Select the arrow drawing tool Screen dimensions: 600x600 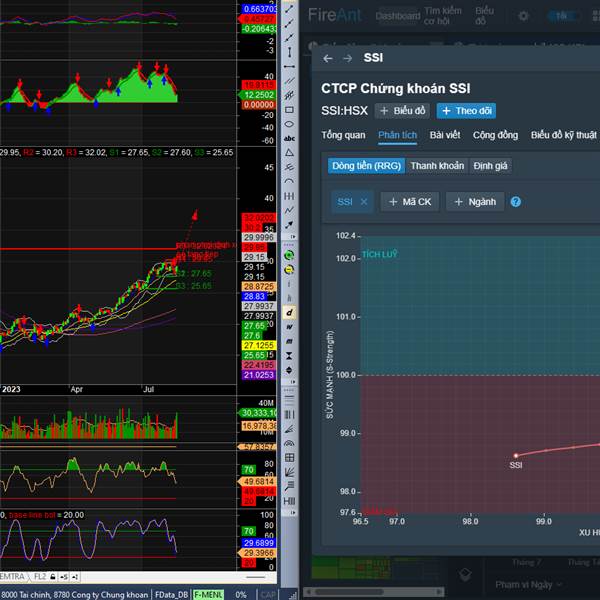click(x=289, y=225)
